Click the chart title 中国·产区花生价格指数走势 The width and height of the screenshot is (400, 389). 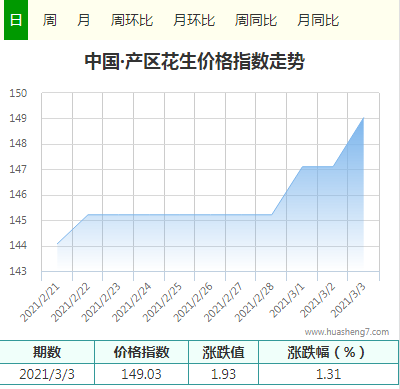195,61
